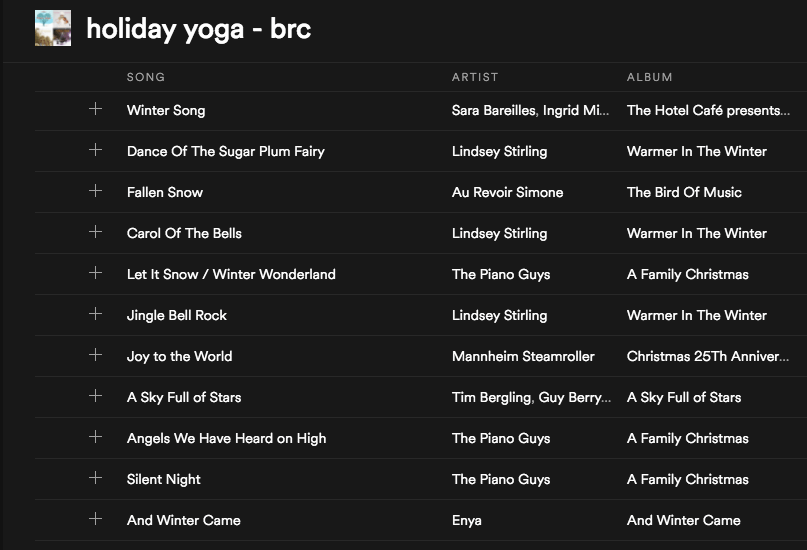Add Winter Song to your library

96,109
